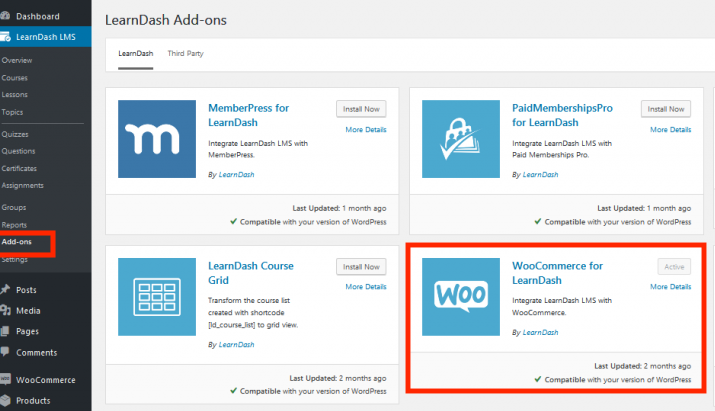Open LearnDash author link under Course Grid
Screen dimensions: 715x411
pyautogui.click(x=236, y=345)
